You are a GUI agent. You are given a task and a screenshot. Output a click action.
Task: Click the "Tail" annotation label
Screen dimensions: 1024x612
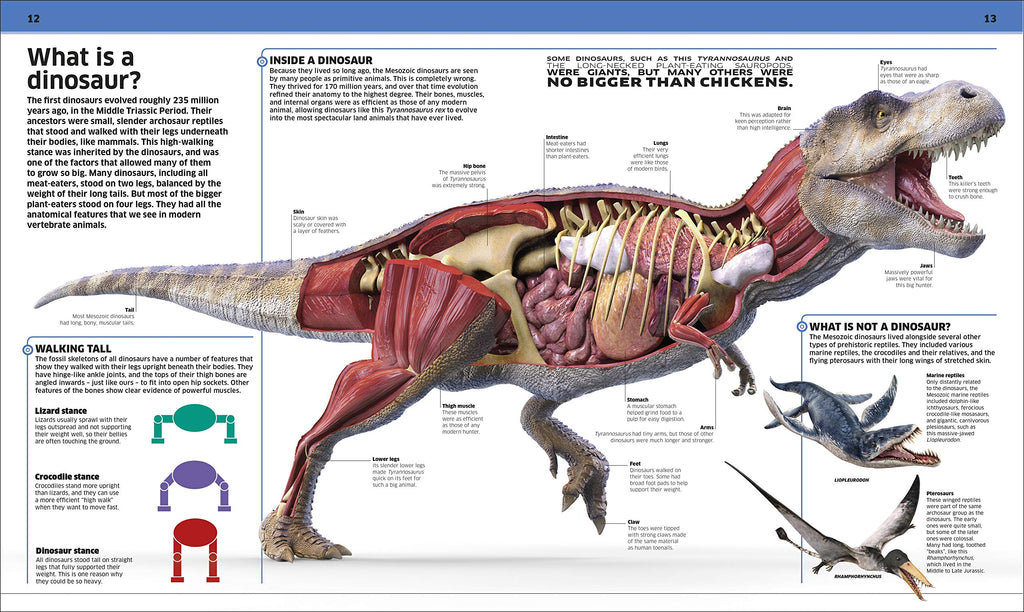pos(129,310)
